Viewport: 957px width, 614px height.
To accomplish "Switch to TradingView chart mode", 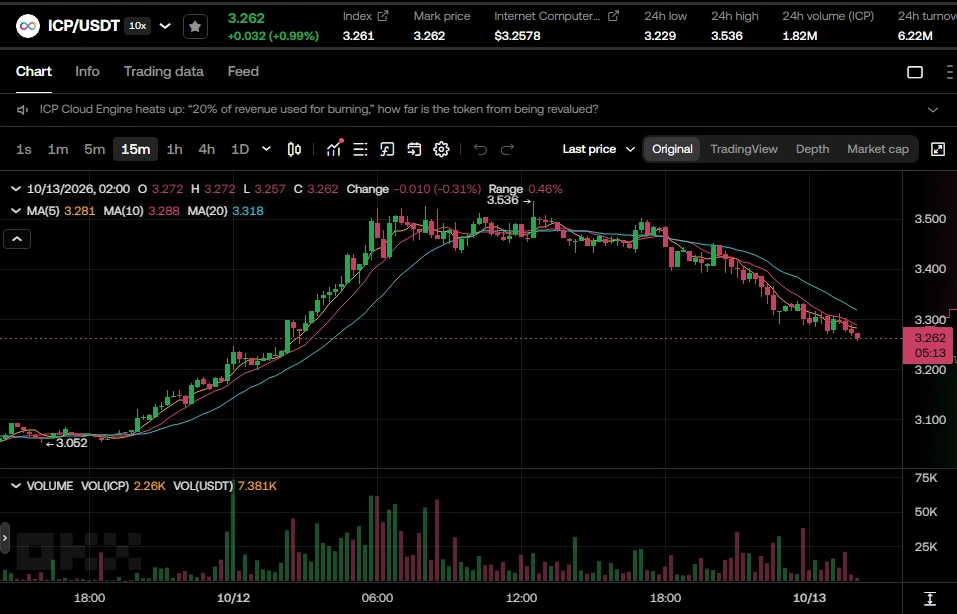I will [744, 150].
